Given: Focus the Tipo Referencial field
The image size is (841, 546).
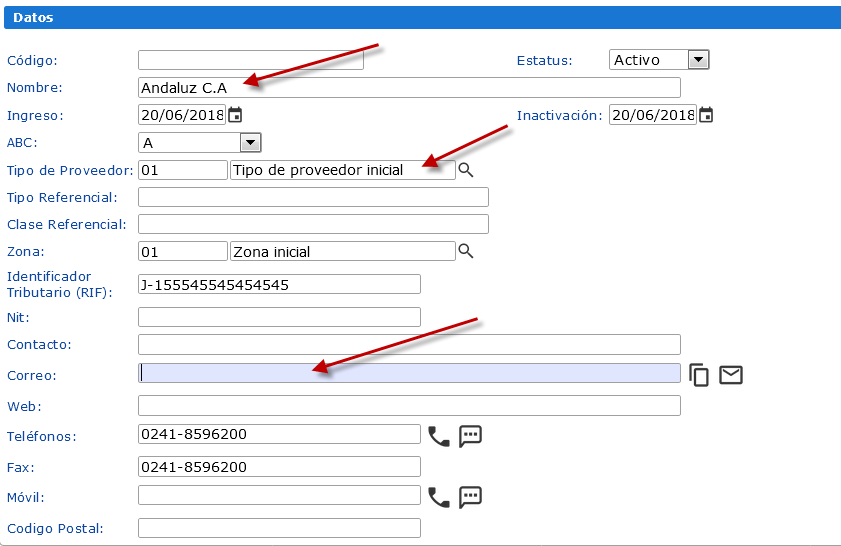Looking at the screenshot, I should [313, 197].
